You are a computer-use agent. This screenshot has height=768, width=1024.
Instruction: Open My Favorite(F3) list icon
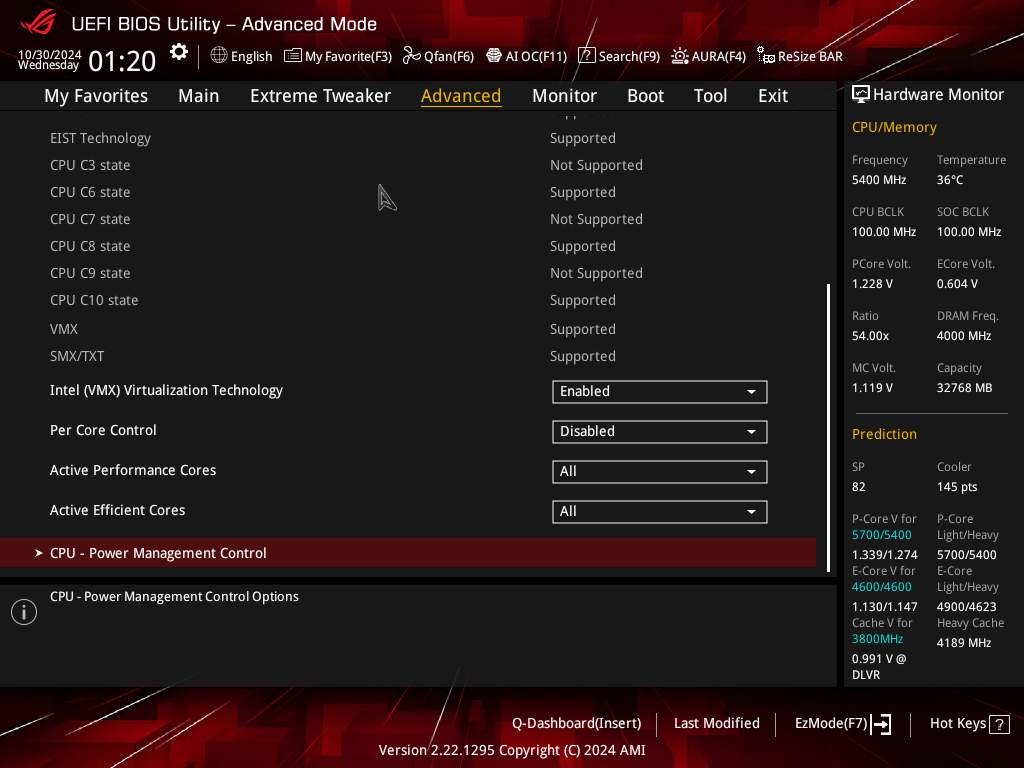(293, 56)
